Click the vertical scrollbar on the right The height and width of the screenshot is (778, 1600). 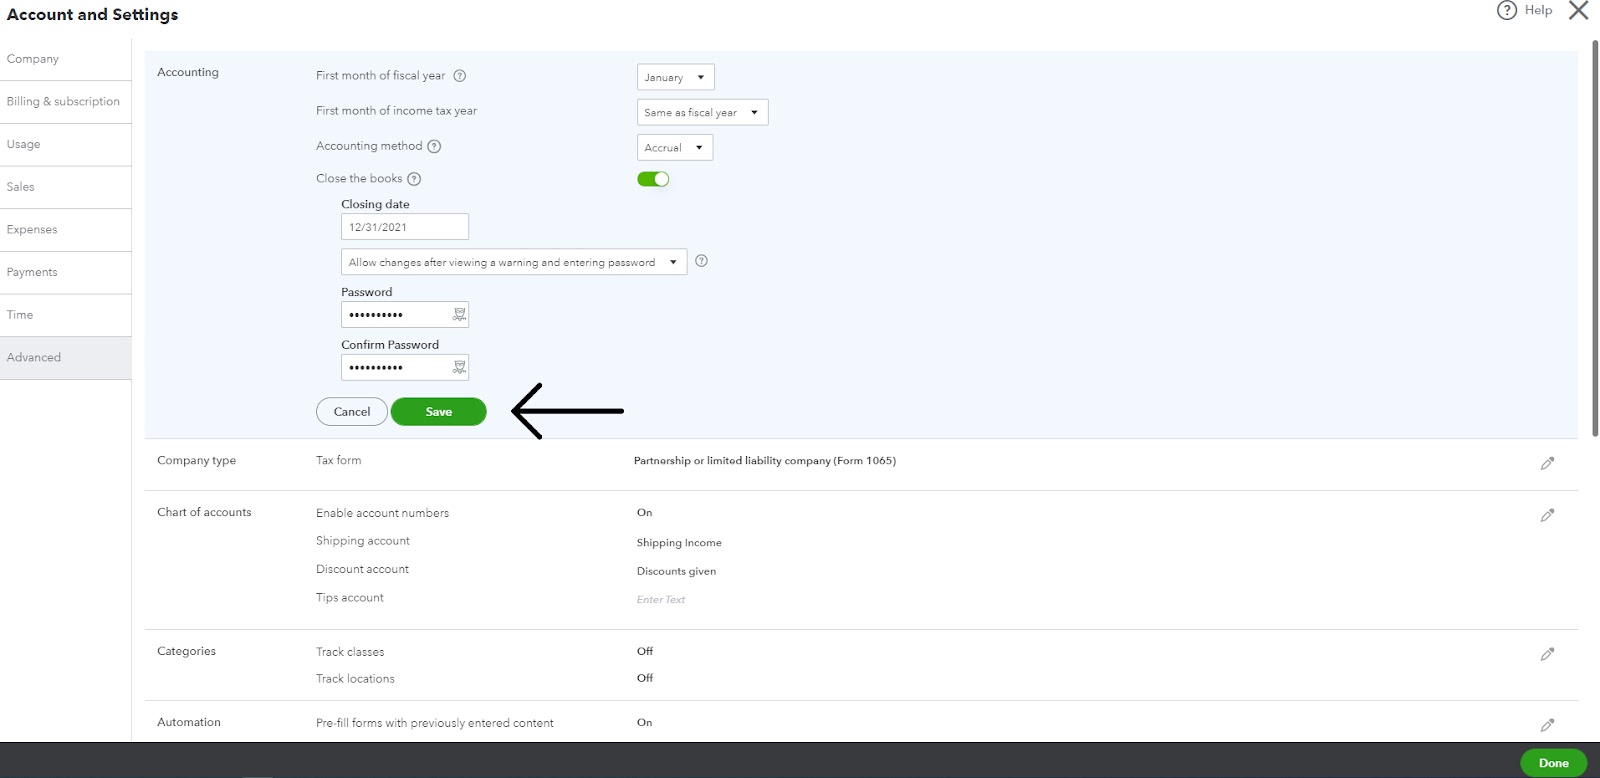(1595, 238)
